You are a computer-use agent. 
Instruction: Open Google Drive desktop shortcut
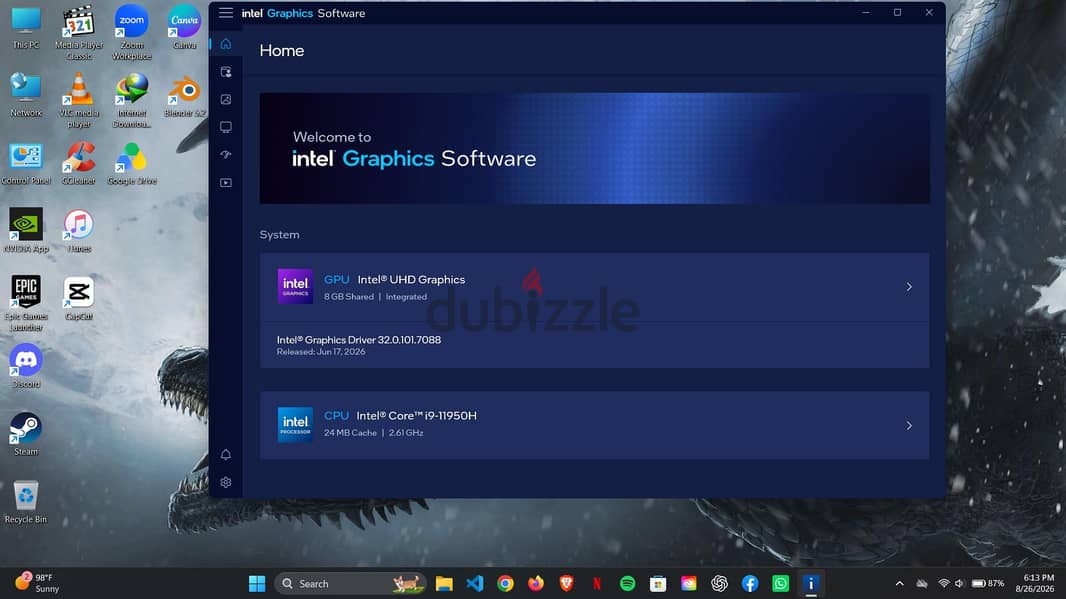click(x=132, y=163)
